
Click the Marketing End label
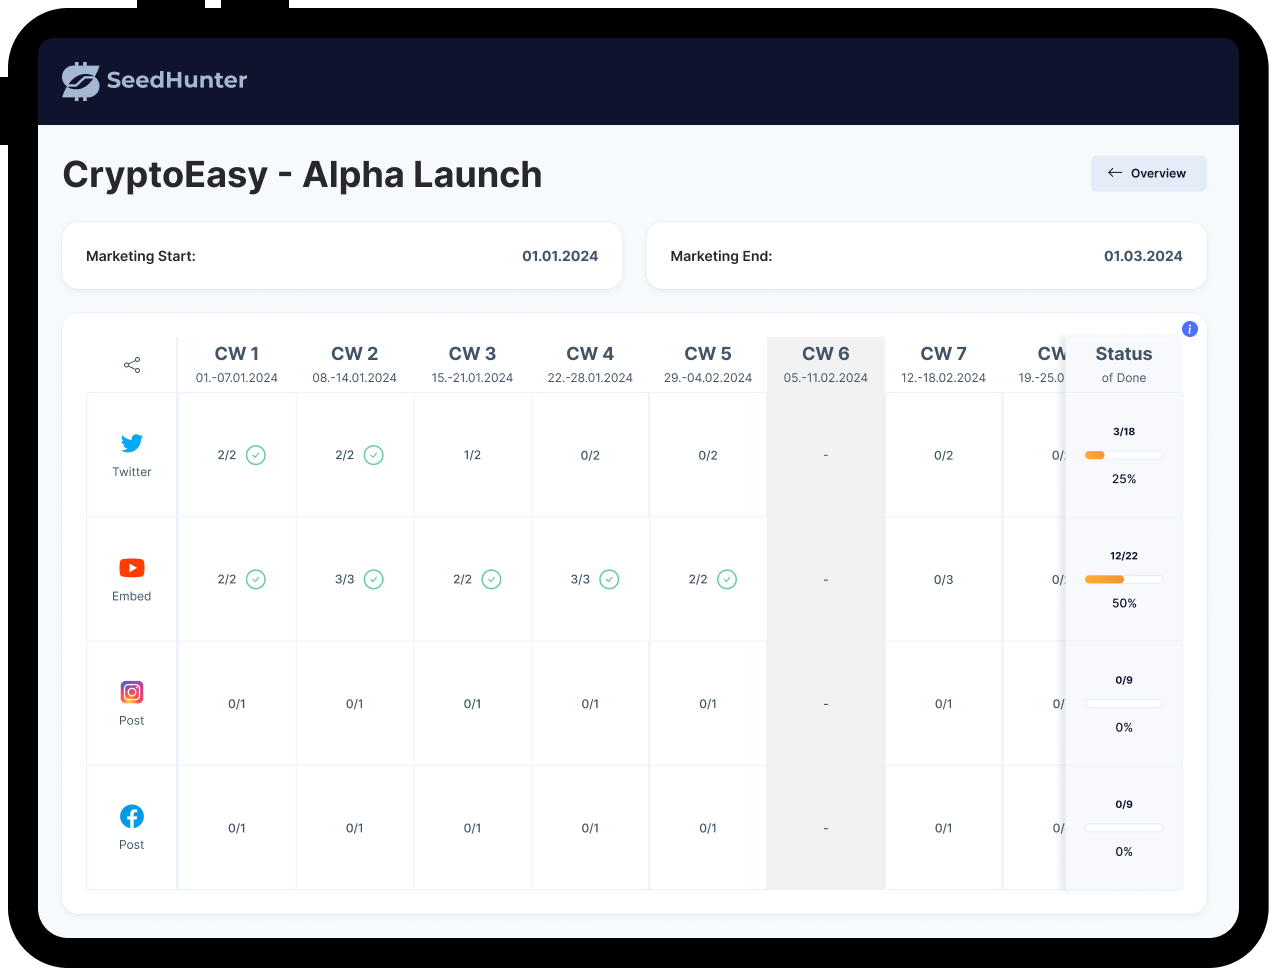pyautogui.click(x=721, y=256)
